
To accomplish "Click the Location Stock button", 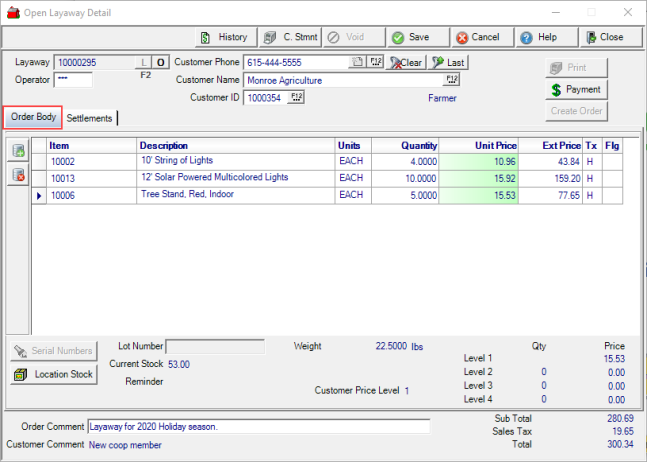I will point(53,375).
